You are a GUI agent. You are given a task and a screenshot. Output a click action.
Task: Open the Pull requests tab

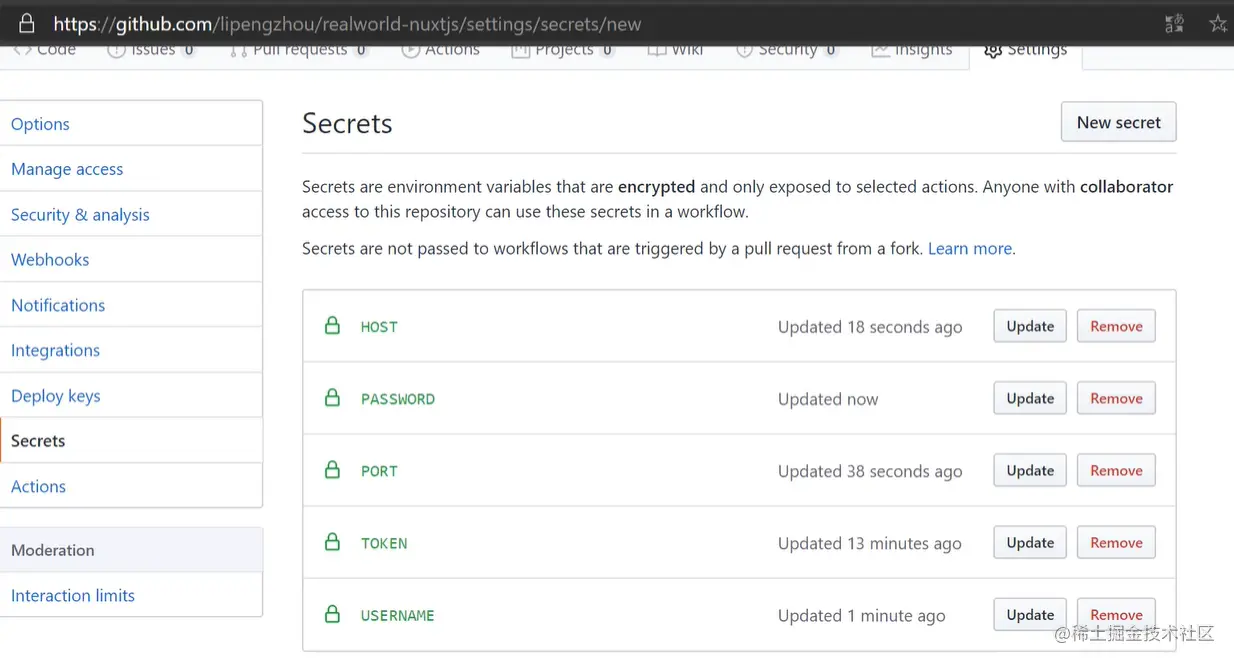coord(299,50)
